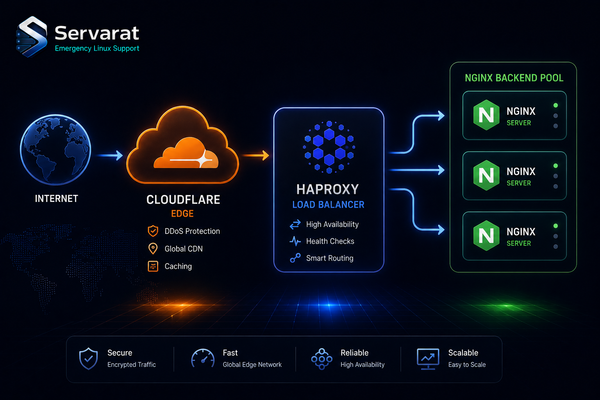
Task: Click the DDoS Protection text
Action: (x=192, y=231)
